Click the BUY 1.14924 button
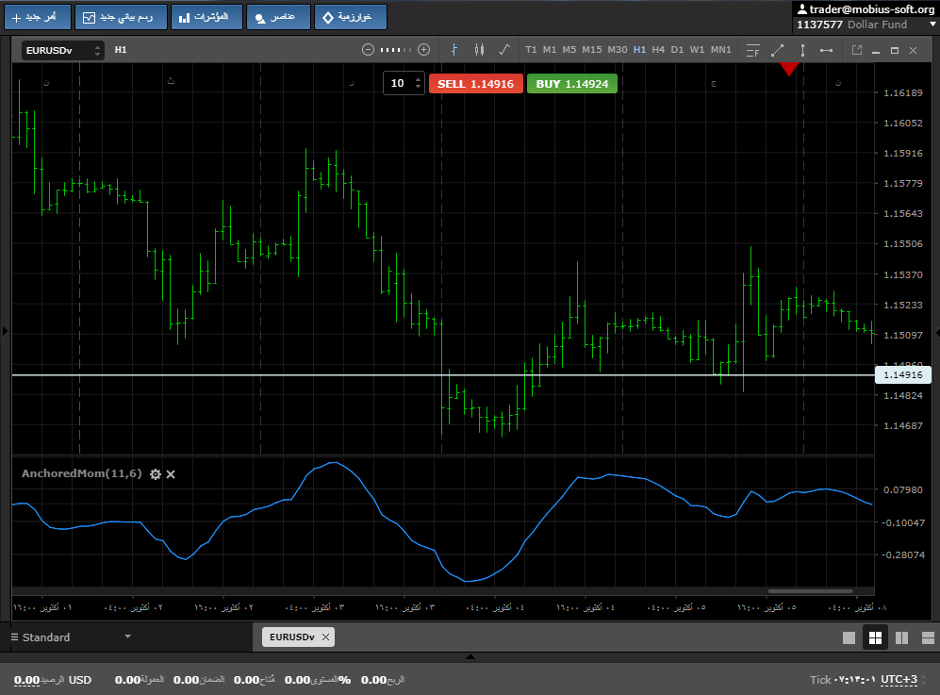This screenshot has width=940, height=695. [572, 84]
